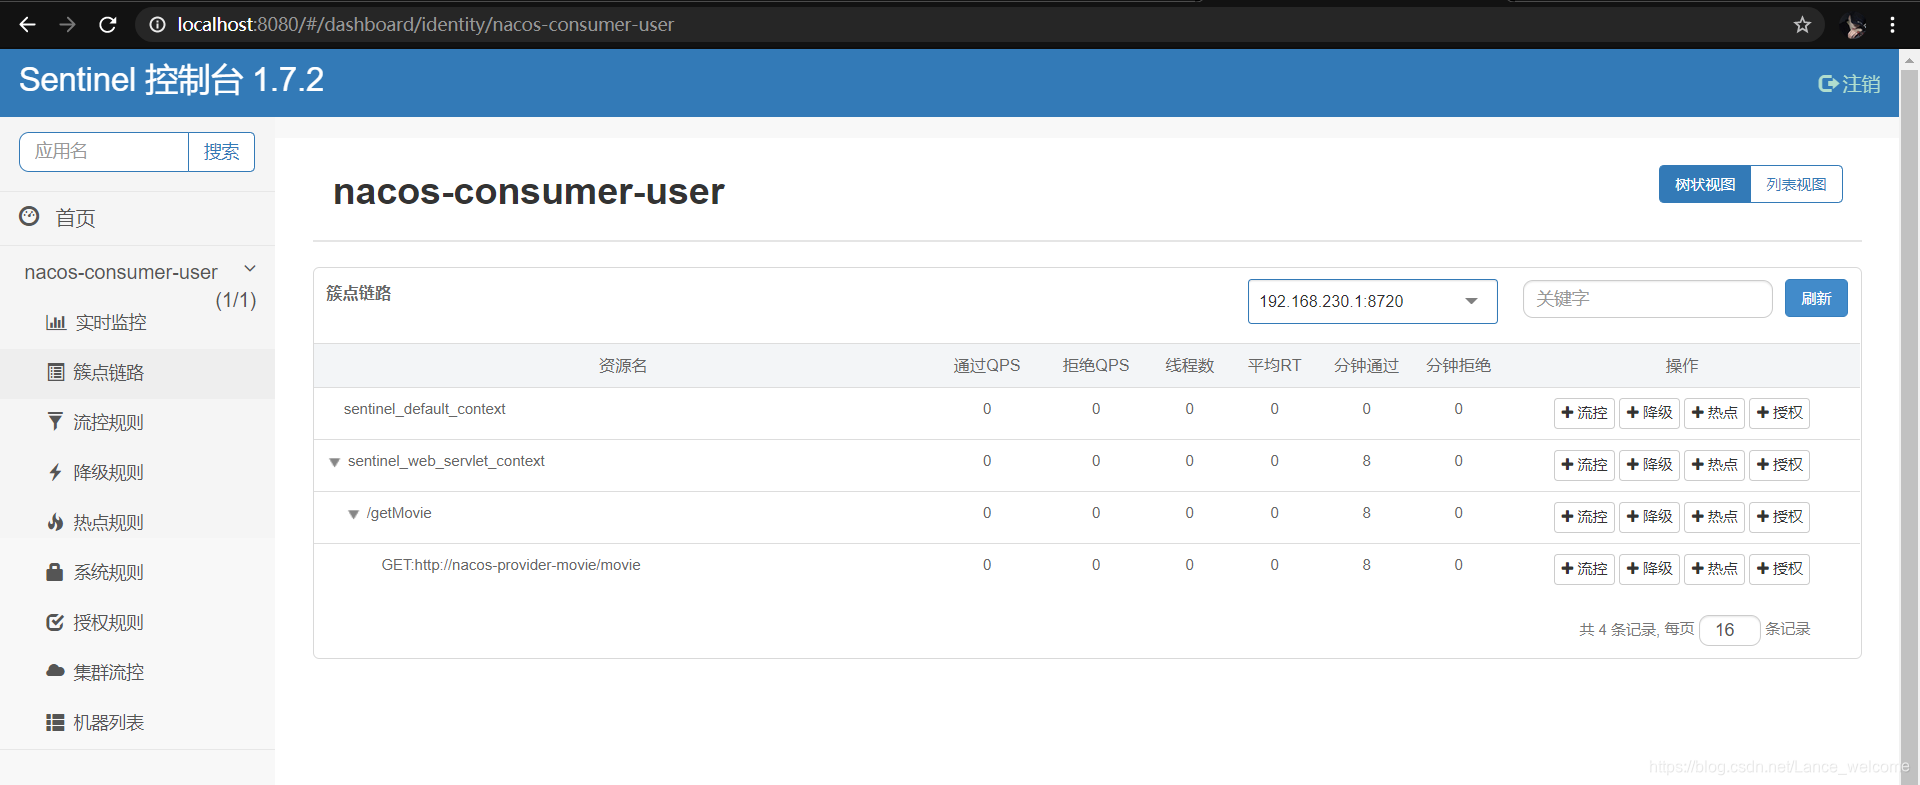Click the 系统规则 lock icon
The width and height of the screenshot is (1920, 785).
click(55, 572)
